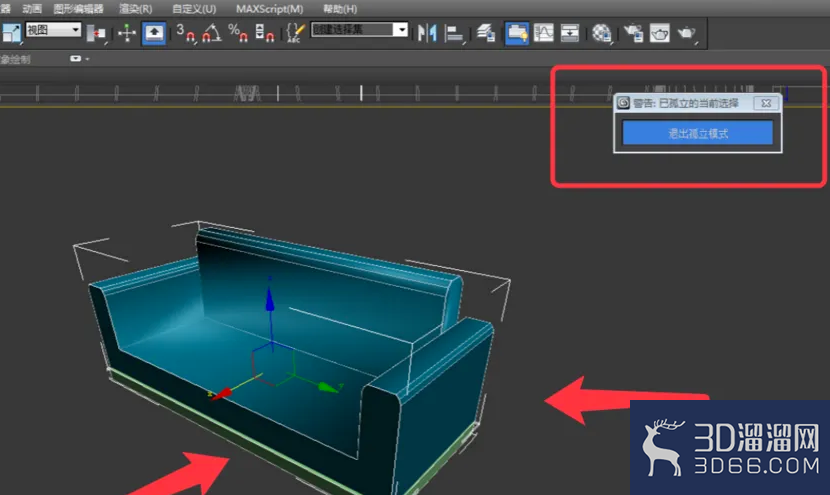
Task: Expand the ribbon display options dropdown button
Action: point(76,59)
